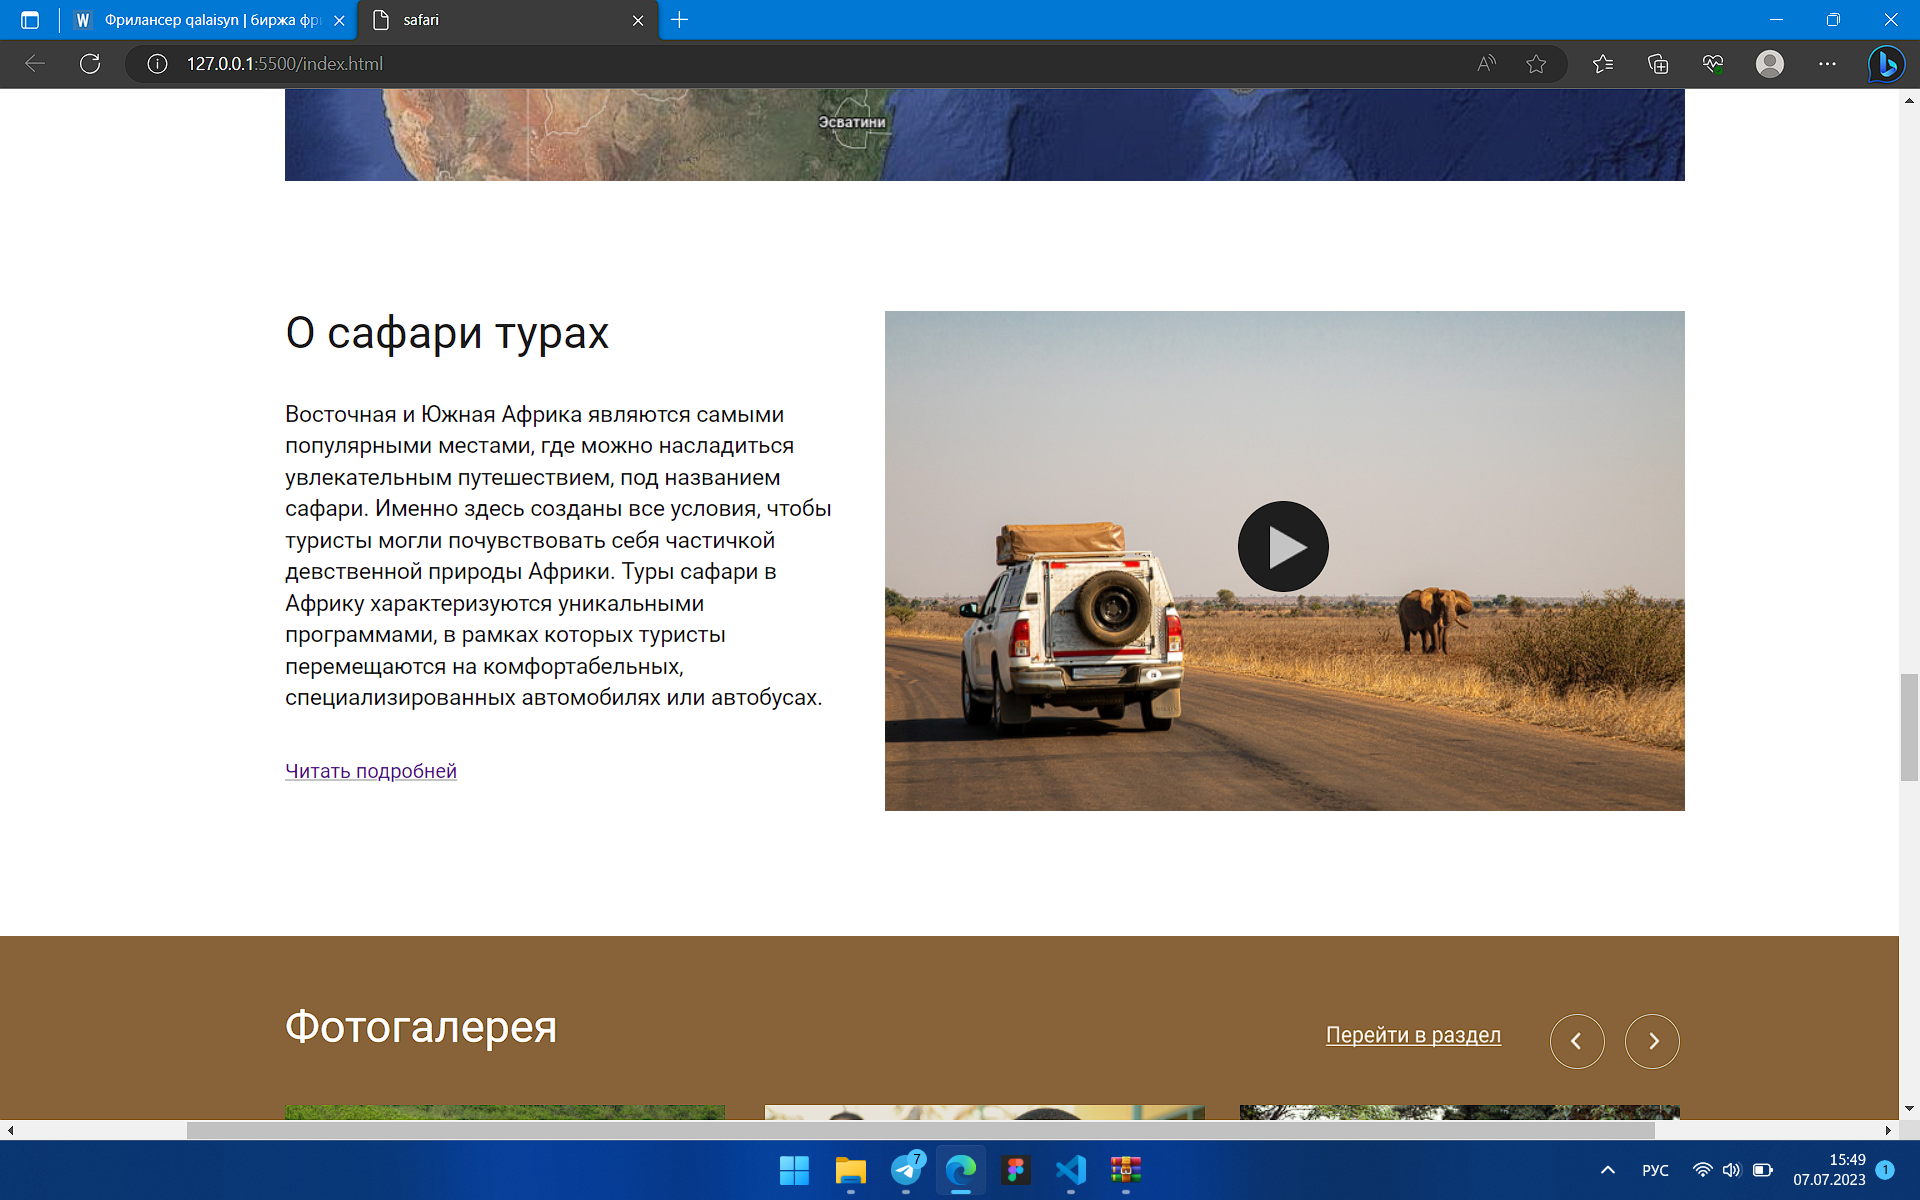Open Bing chat sidebar
Screen dimensions: 1920x1200
(1886, 64)
